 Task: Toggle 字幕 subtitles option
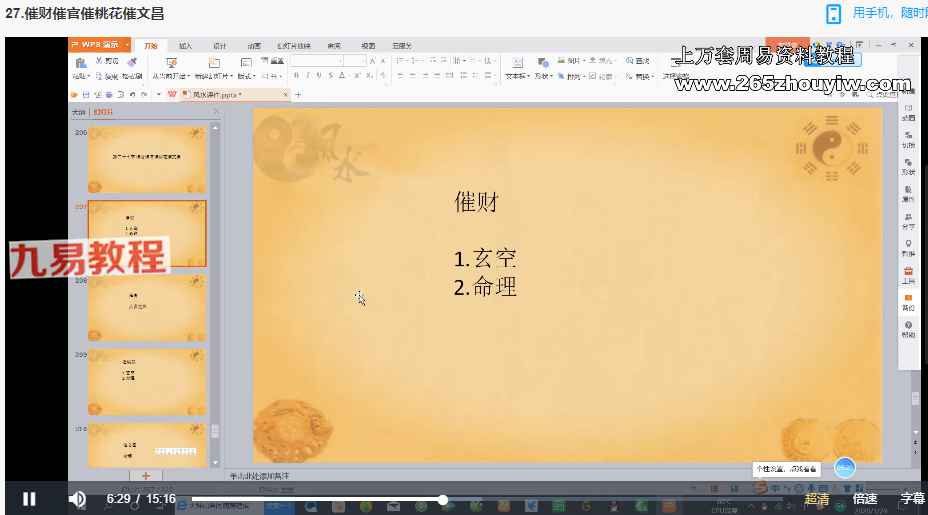click(912, 499)
